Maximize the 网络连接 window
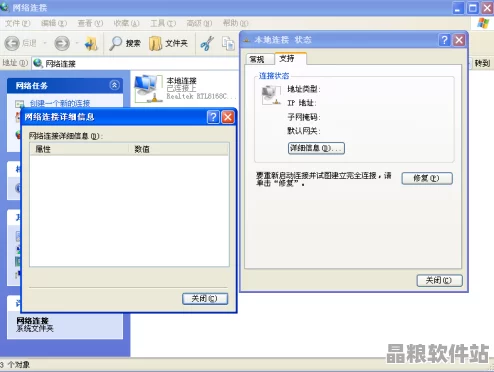 (473, 8)
